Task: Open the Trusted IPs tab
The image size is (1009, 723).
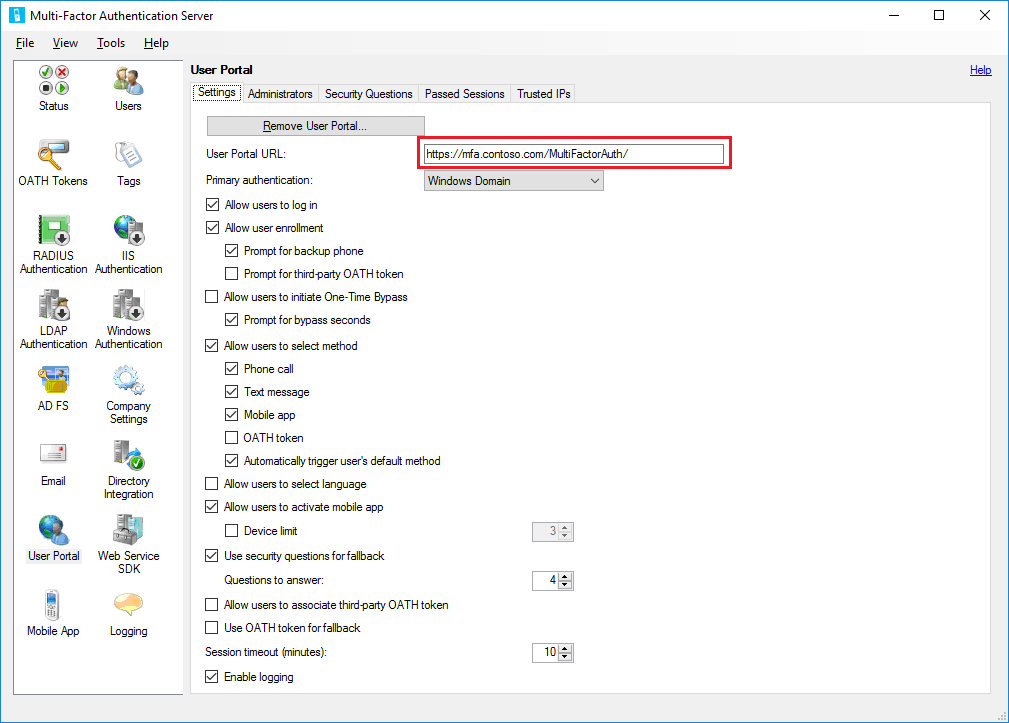Action: pos(542,93)
